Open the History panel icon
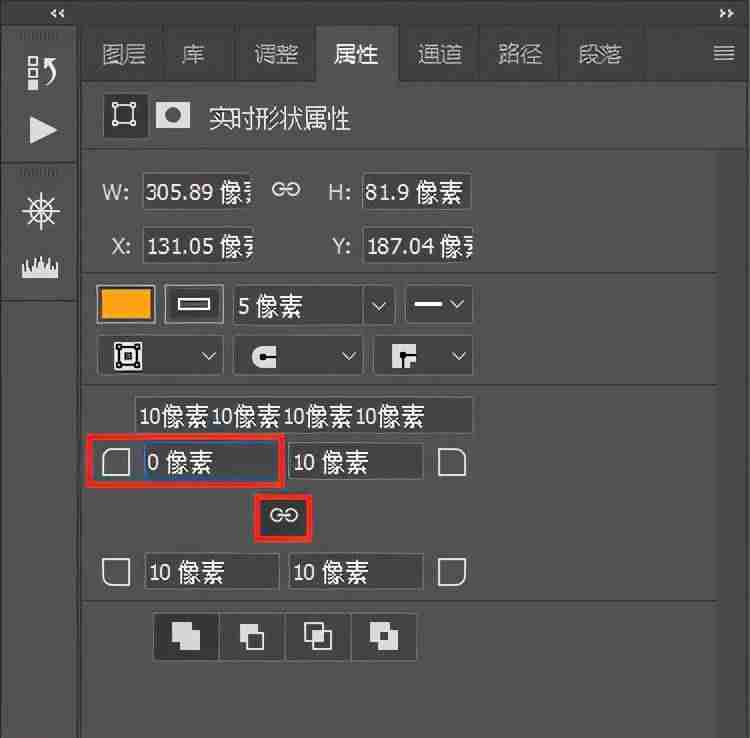The image size is (750, 738). (x=41, y=73)
